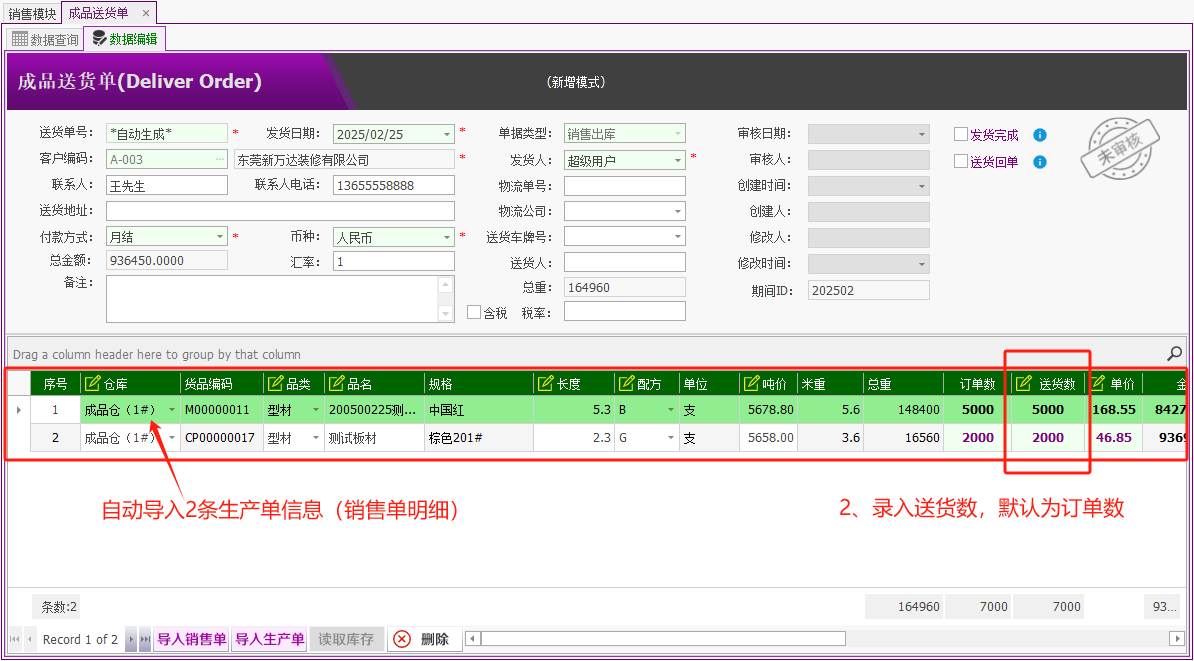Click the 删除 button
1194x661 pixels.
pyautogui.click(x=425, y=639)
